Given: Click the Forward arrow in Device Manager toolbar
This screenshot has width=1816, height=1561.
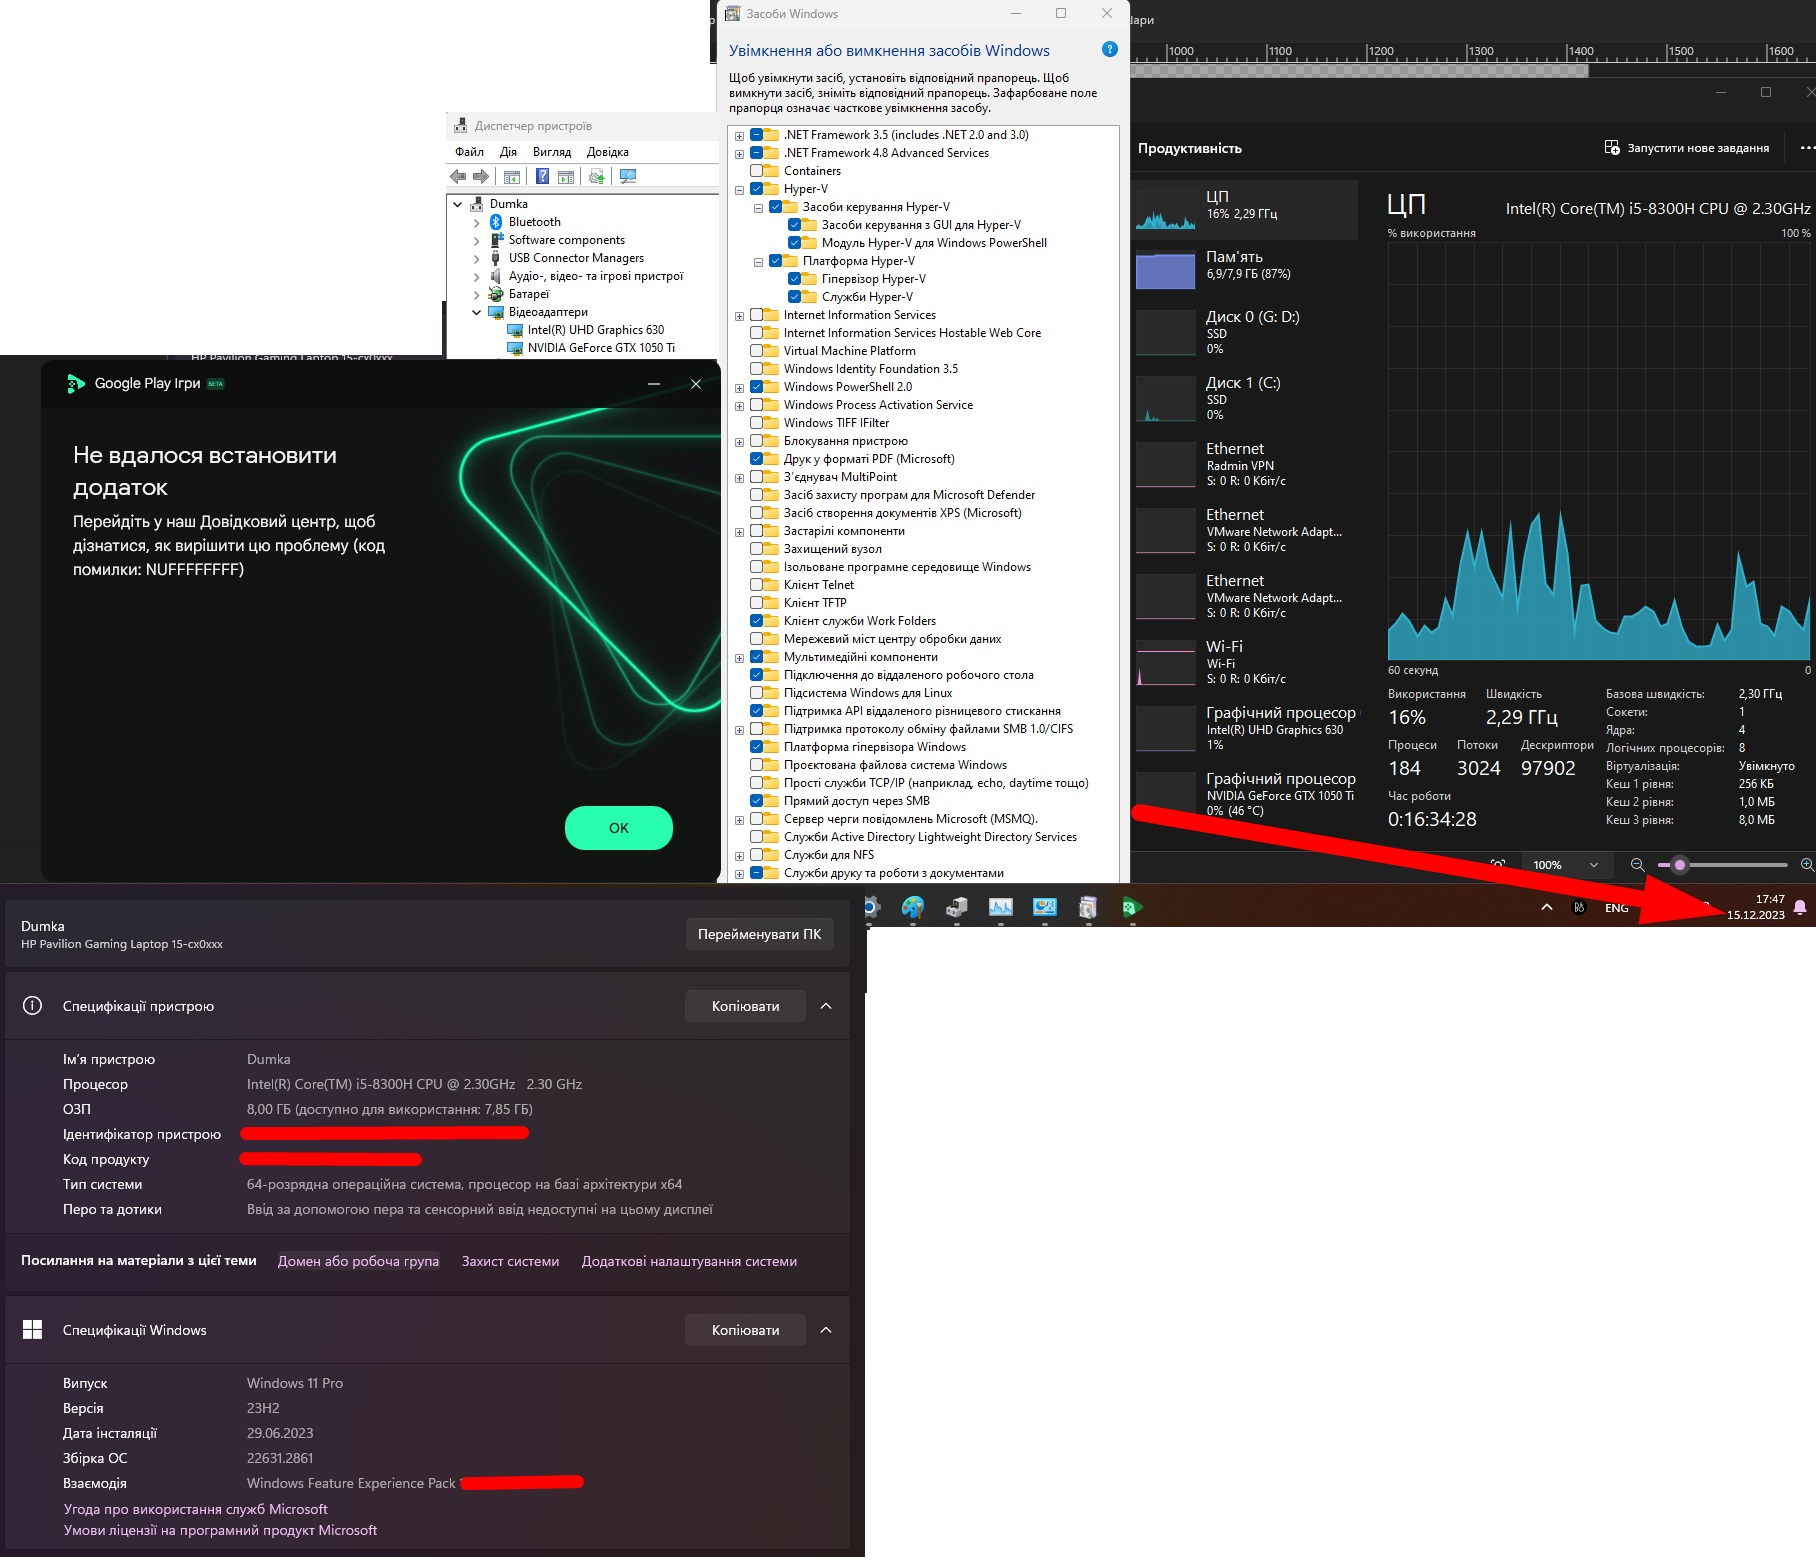Looking at the screenshot, I should pyautogui.click(x=481, y=177).
